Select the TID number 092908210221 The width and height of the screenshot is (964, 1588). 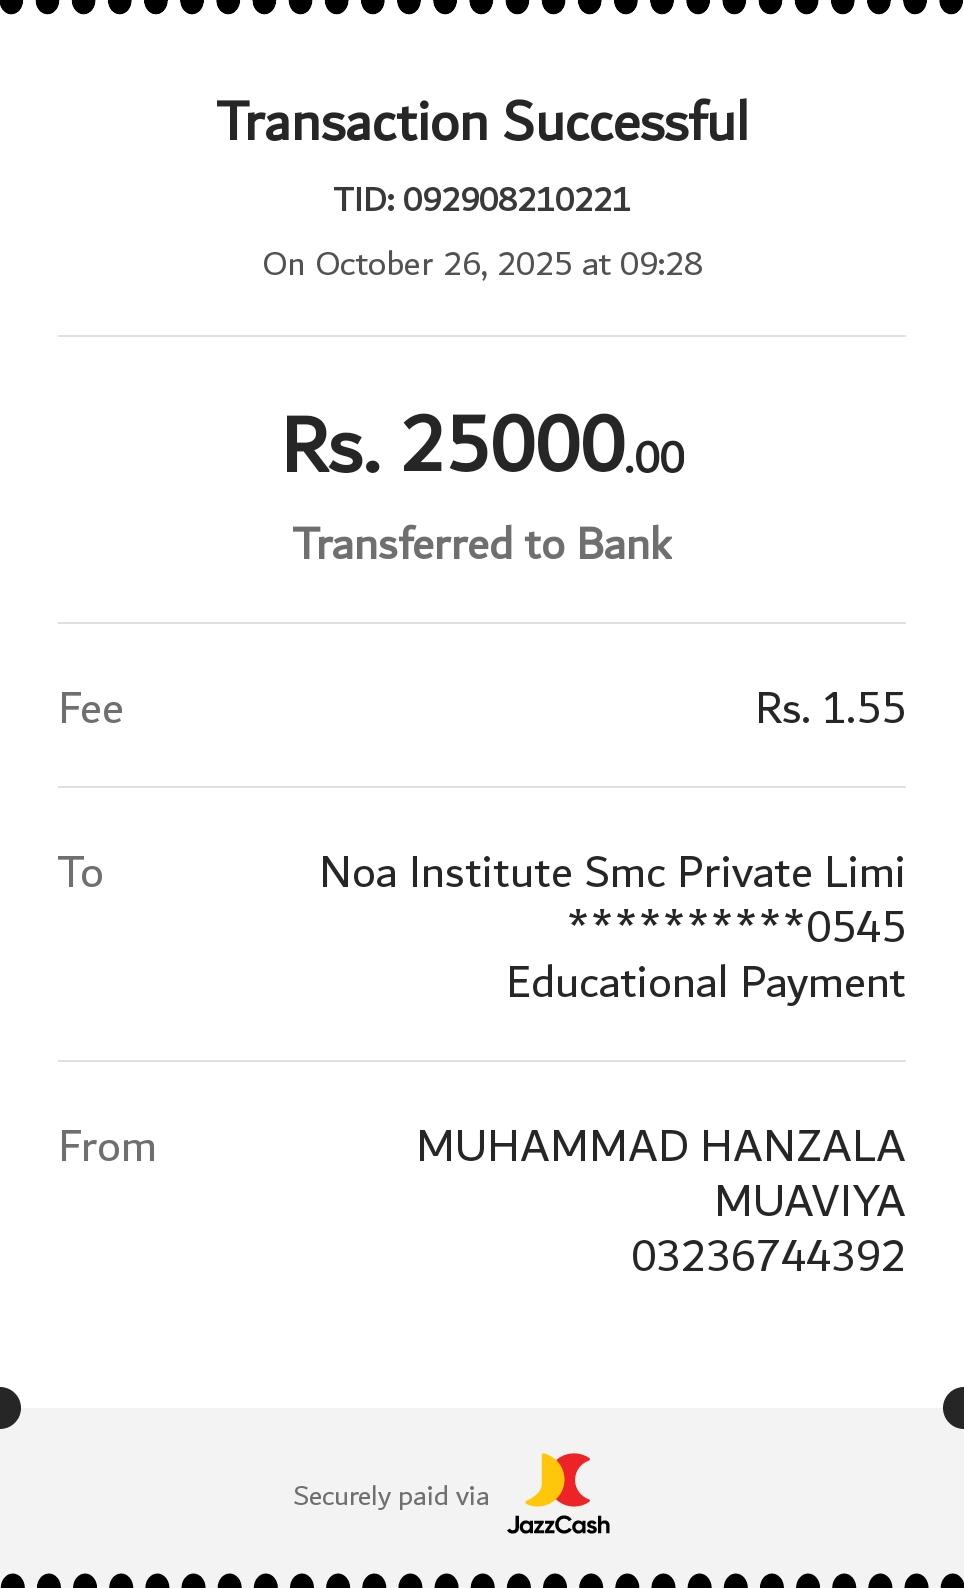tap(516, 200)
